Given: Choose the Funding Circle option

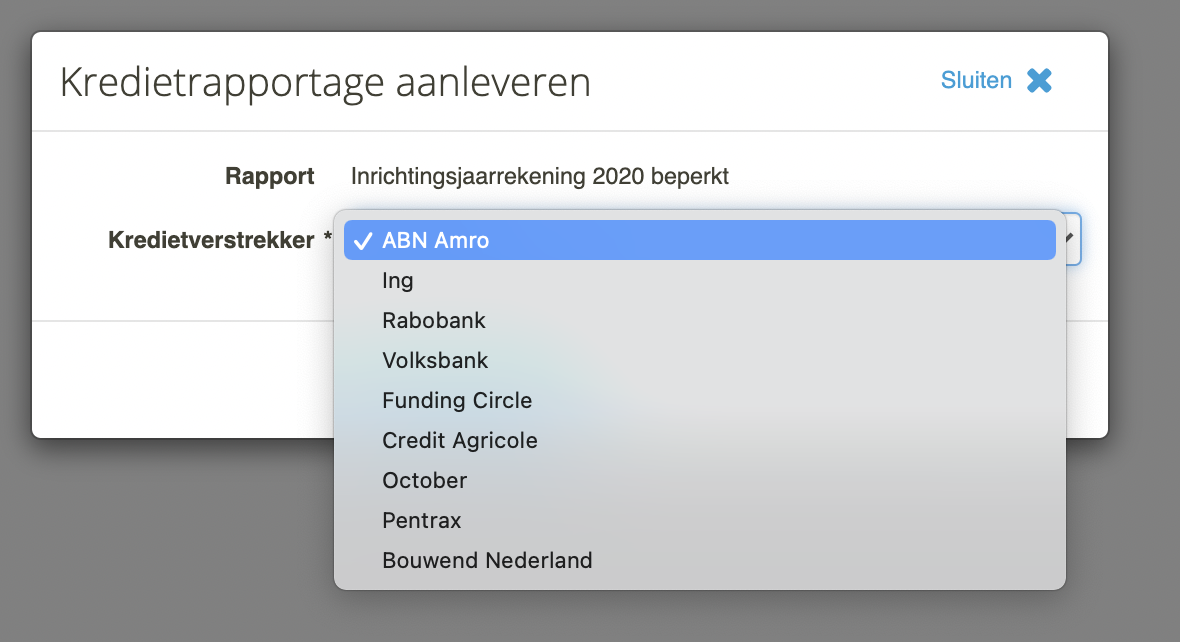Looking at the screenshot, I should click(x=699, y=400).
